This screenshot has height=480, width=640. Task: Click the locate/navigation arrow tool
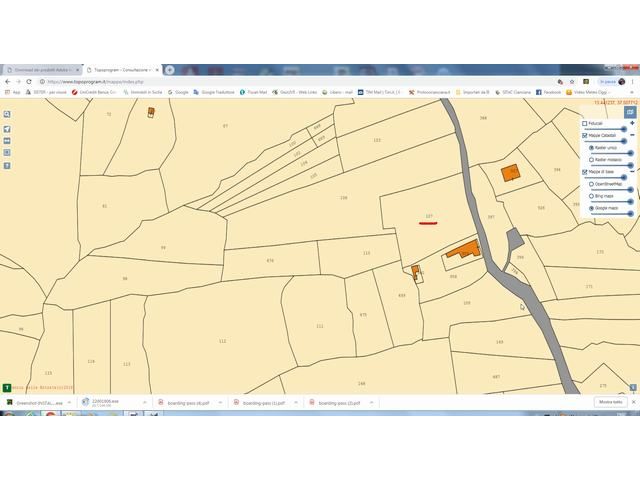pyautogui.click(x=7, y=127)
